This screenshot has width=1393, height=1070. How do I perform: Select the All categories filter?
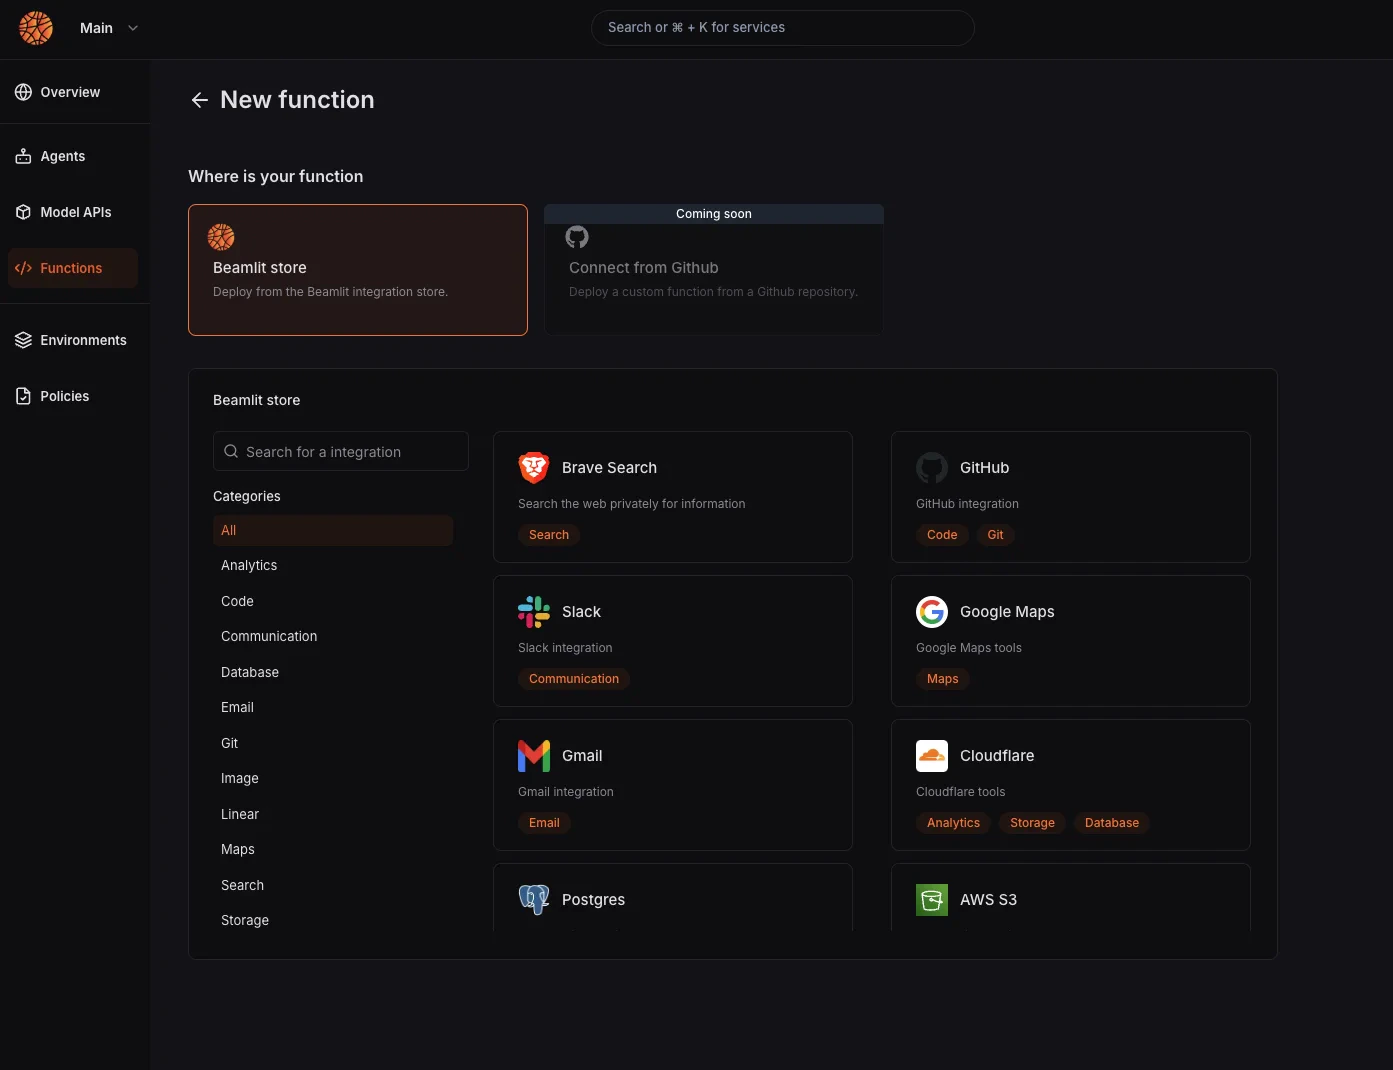click(332, 530)
